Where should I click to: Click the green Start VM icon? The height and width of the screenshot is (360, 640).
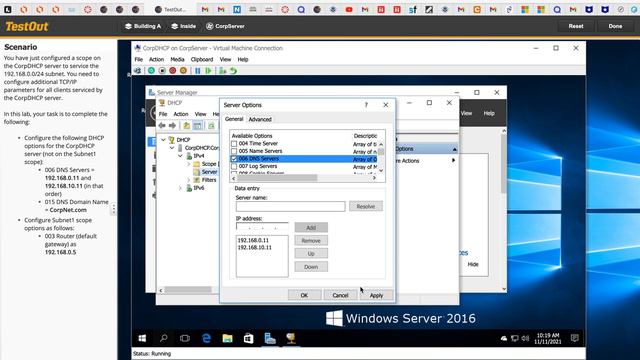coord(151,71)
